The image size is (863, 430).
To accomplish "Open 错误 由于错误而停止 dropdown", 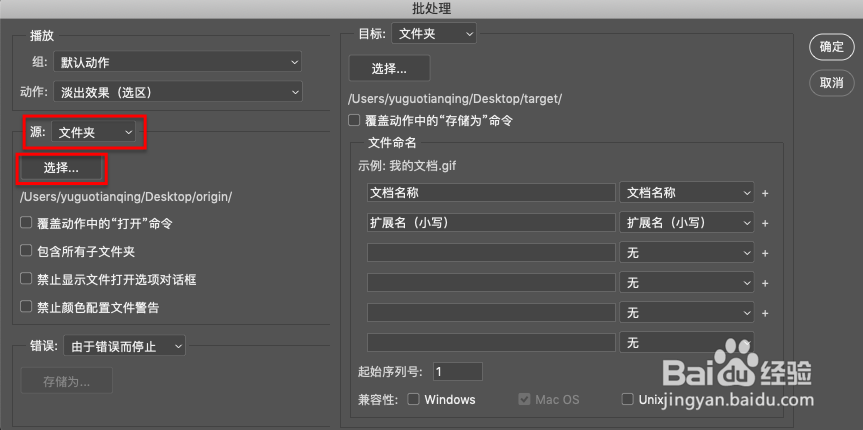I will point(124,346).
